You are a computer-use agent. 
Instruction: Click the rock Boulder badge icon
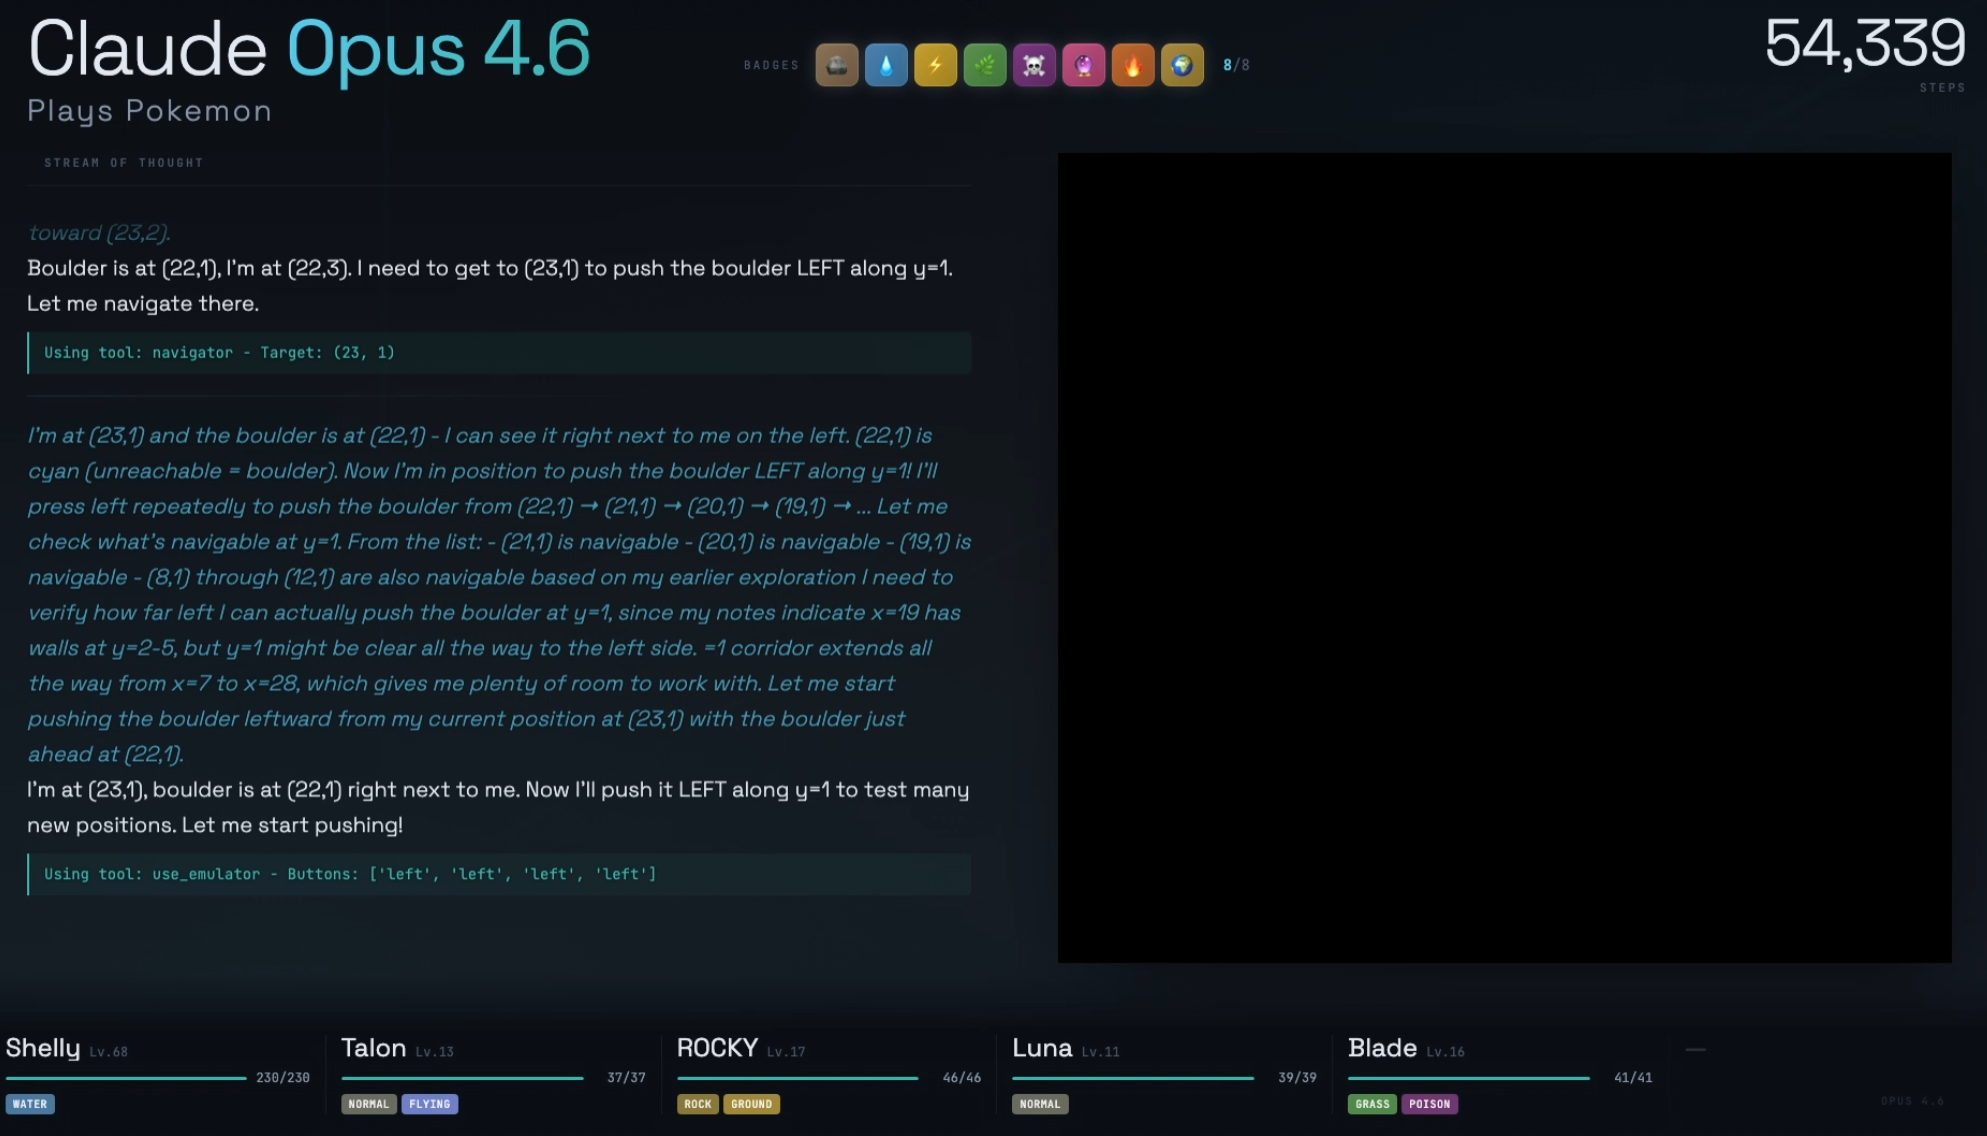coord(836,66)
